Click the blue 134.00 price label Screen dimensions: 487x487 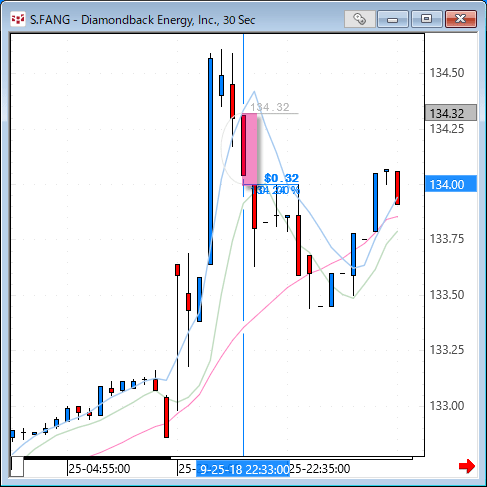pos(451,184)
